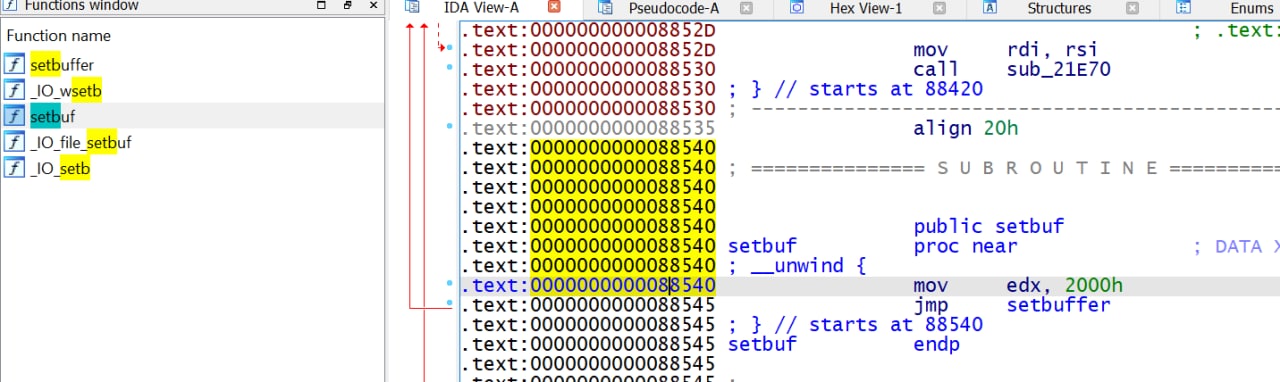Click 'setbuf' label before proc near
Screen dimensions: 1280x382
763,246
